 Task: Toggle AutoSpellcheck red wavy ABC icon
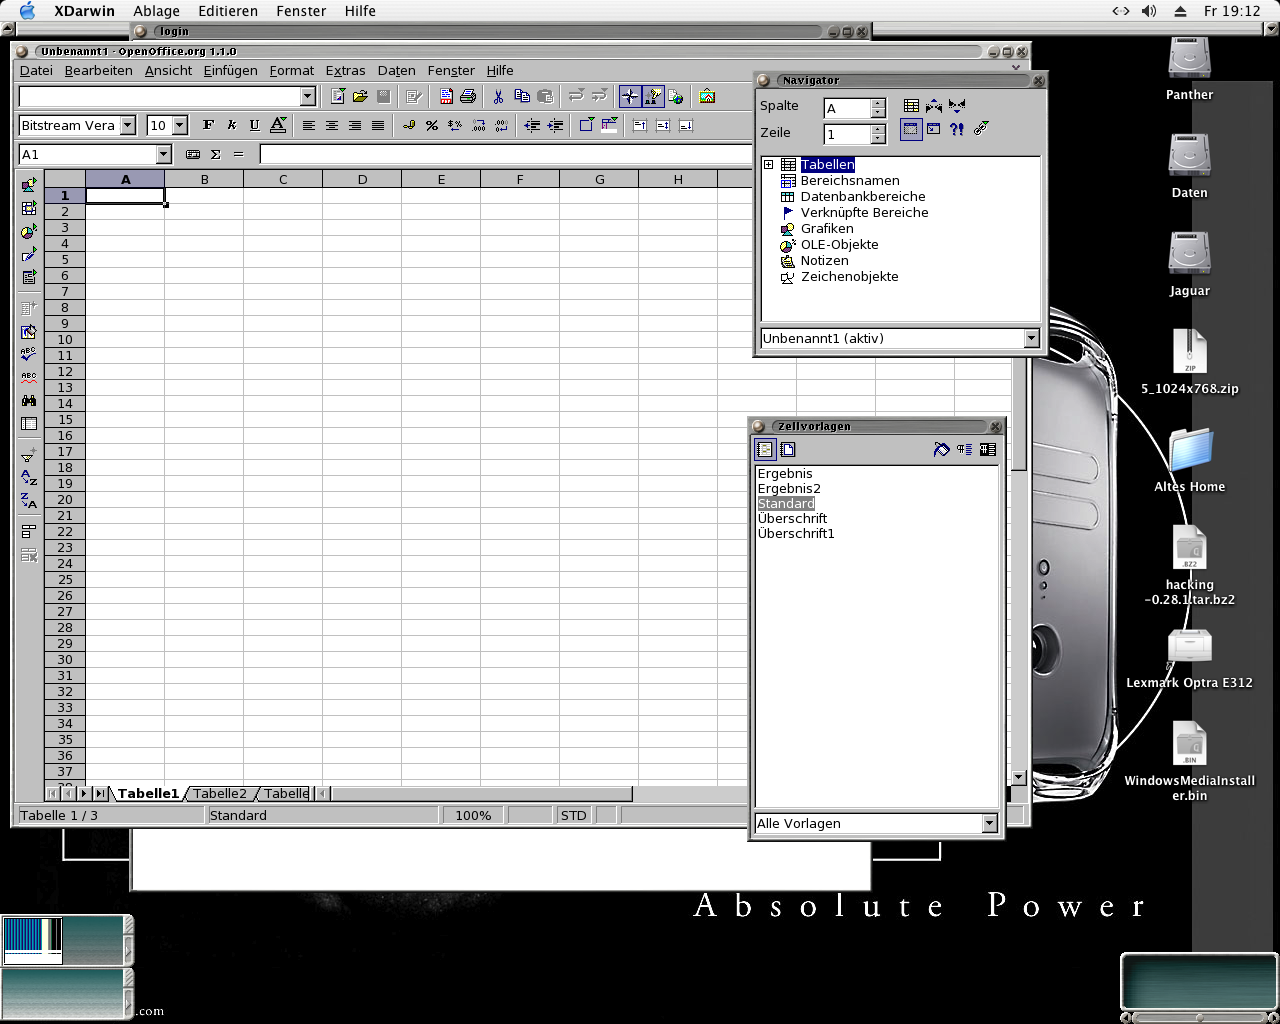point(29,378)
